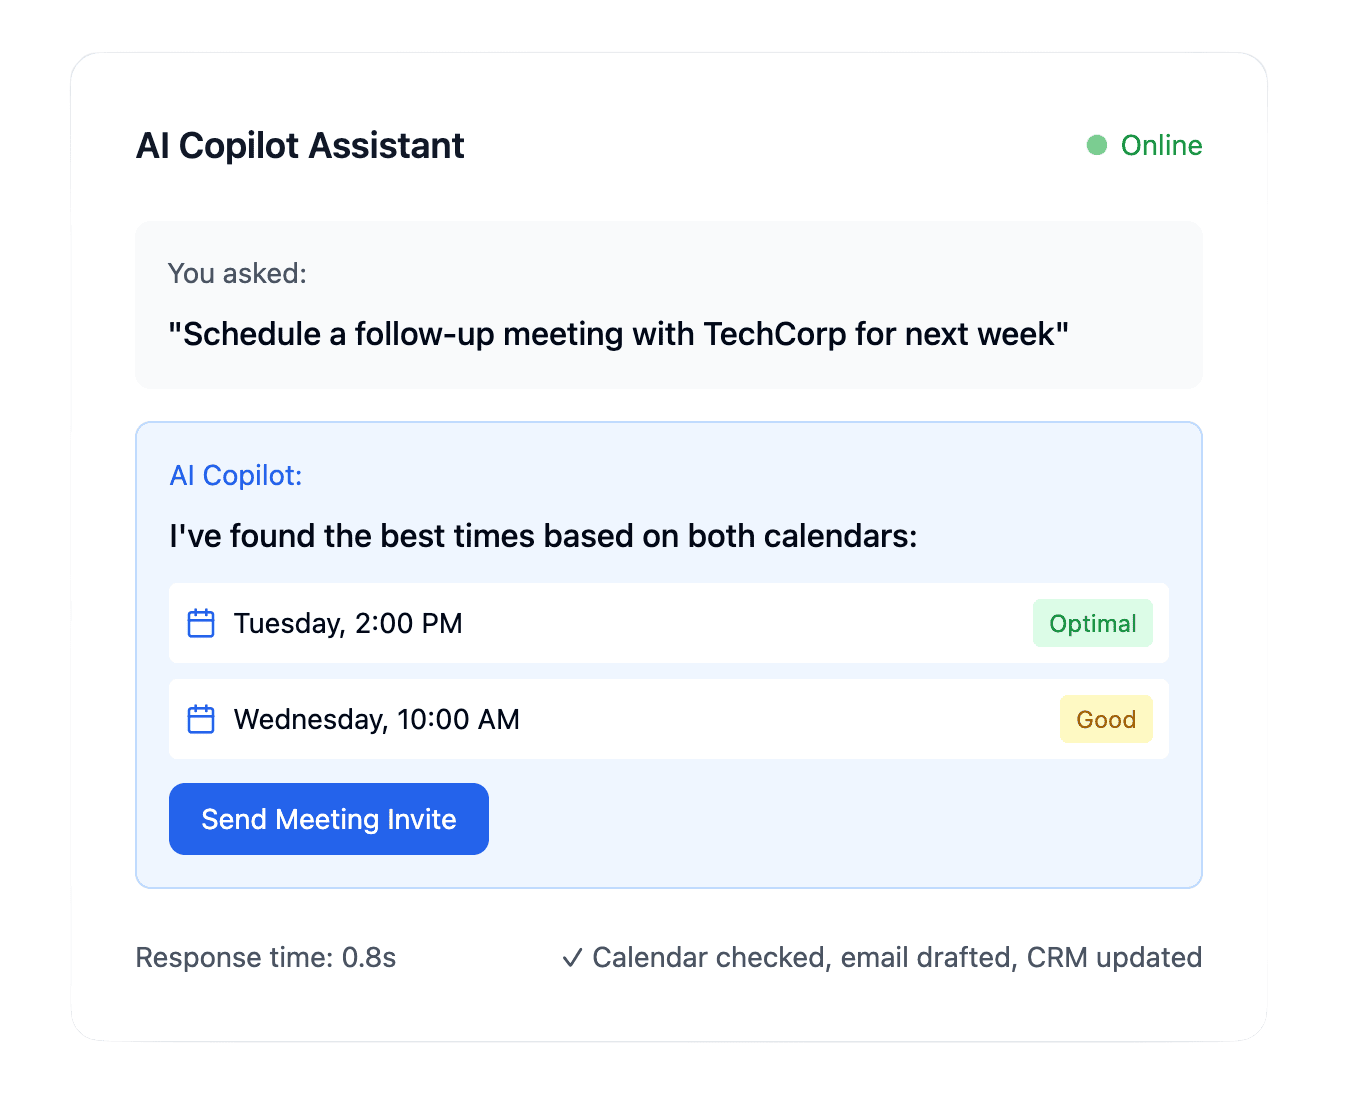Image resolution: width=1348 pixels, height=1114 pixels.
Task: Click the "I've found the best times" message
Action: click(x=543, y=536)
